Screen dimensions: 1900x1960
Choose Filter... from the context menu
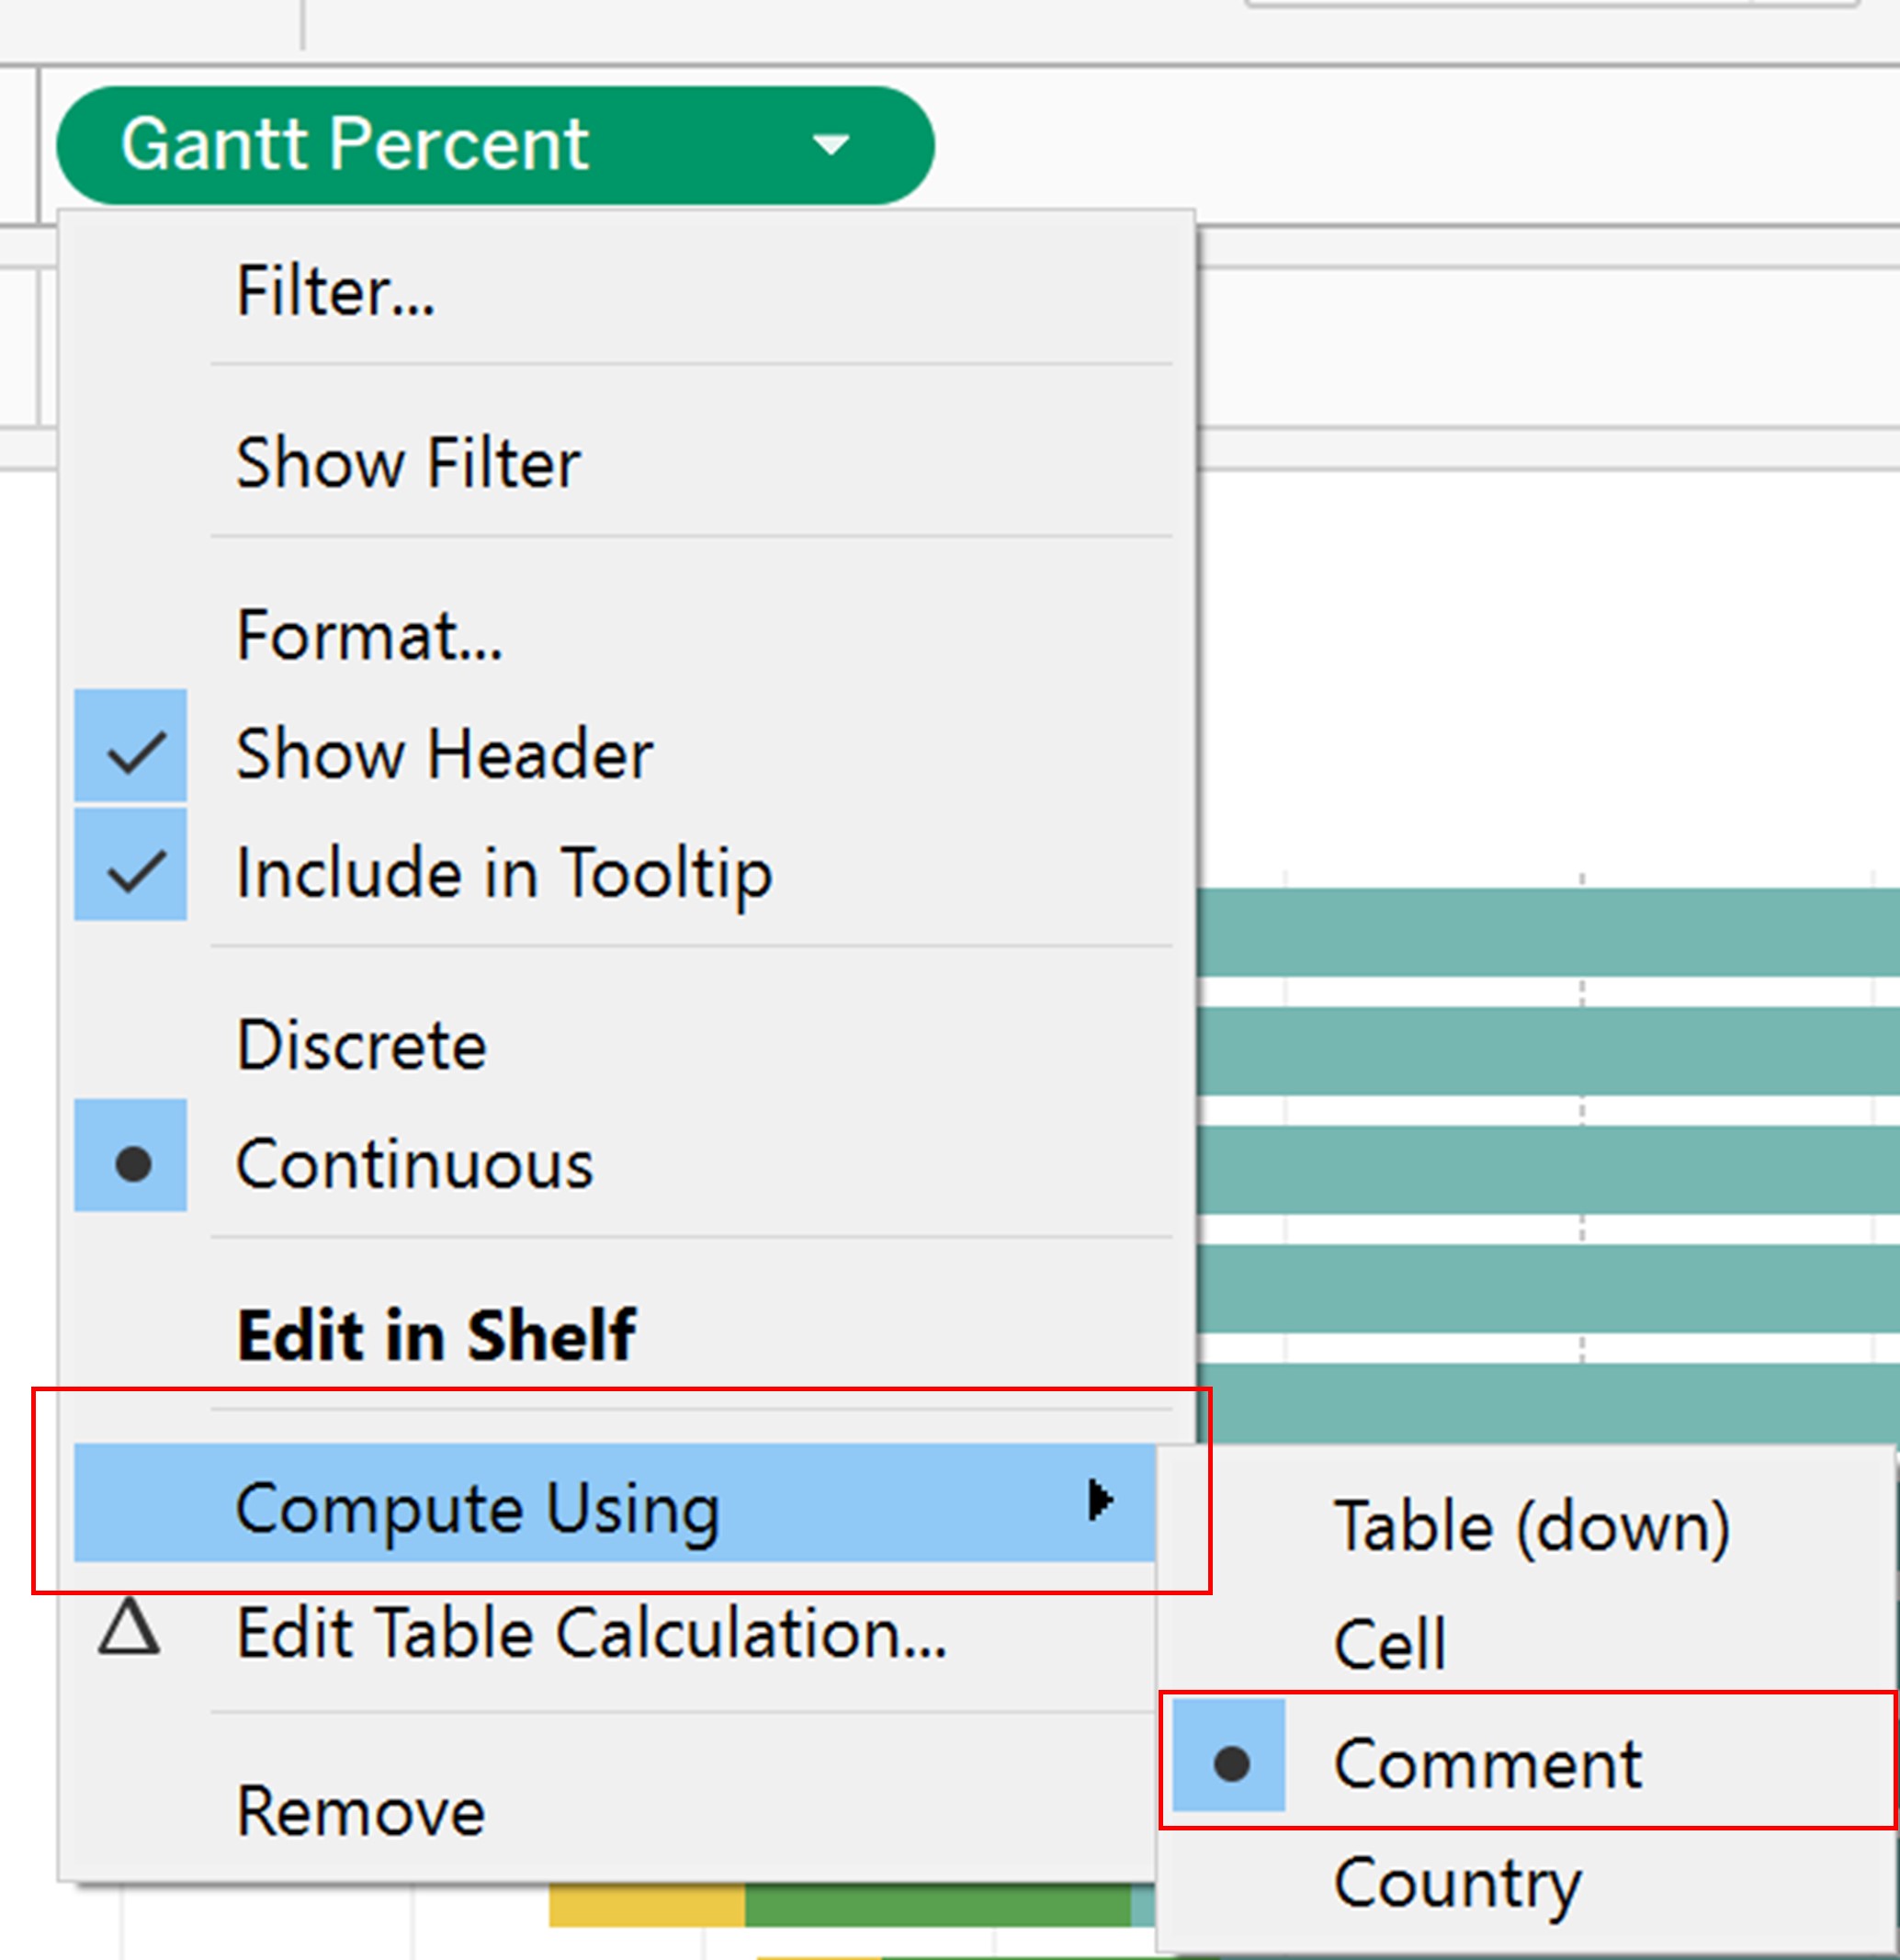click(335, 292)
